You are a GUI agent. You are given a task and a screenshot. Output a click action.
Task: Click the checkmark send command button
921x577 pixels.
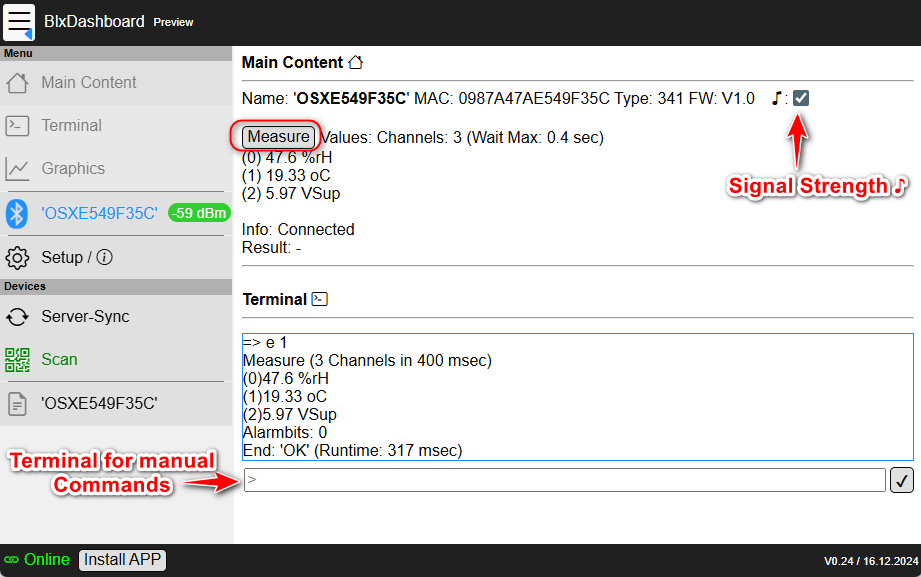(901, 481)
